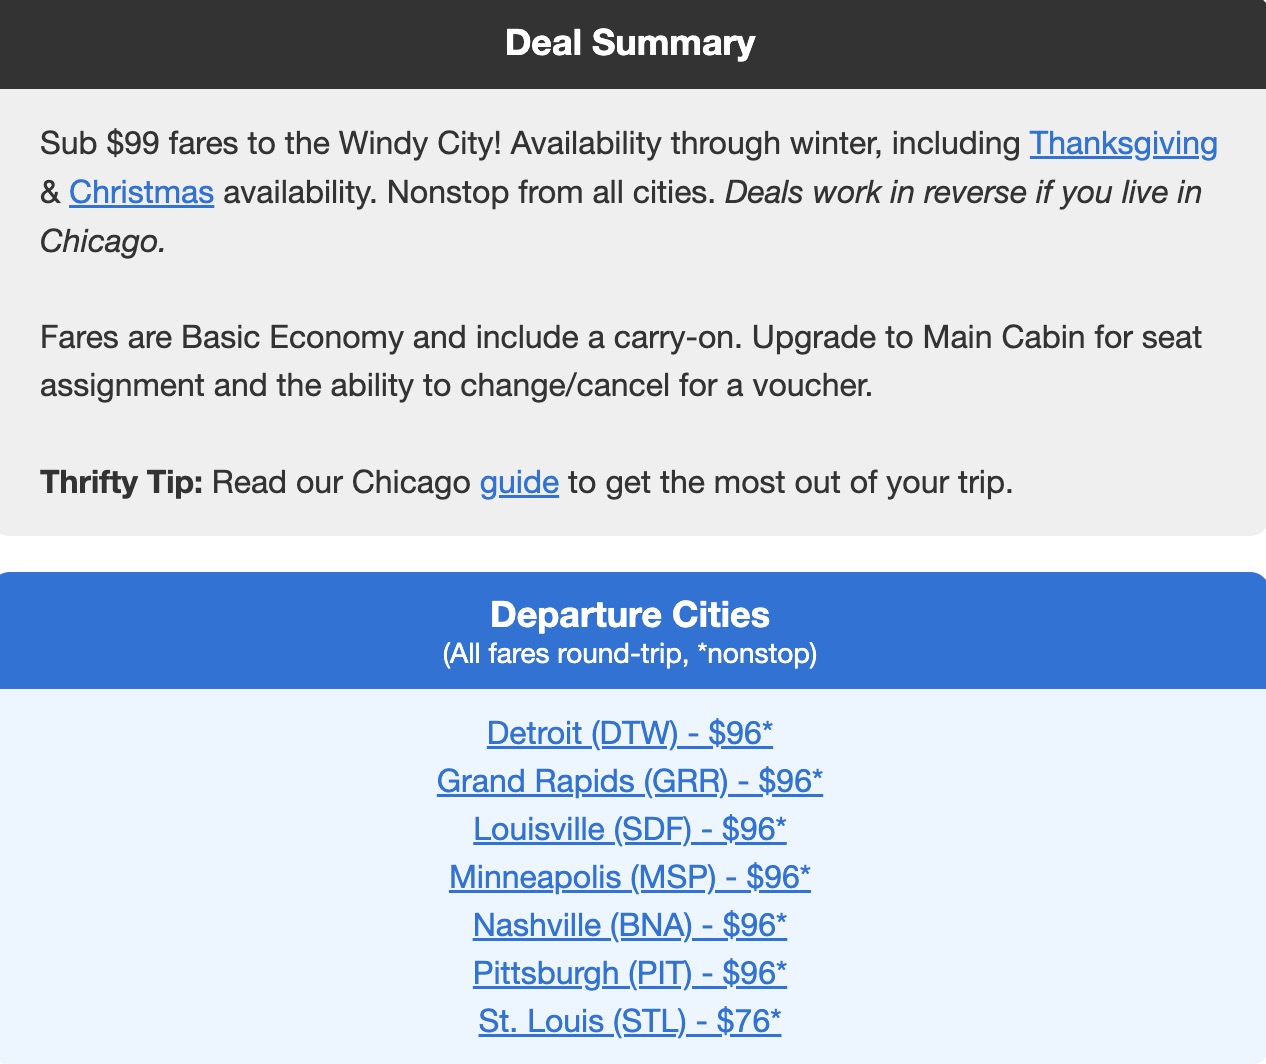Click the bold Thrifty Tip label
This screenshot has height=1064, width=1266.
click(x=121, y=482)
